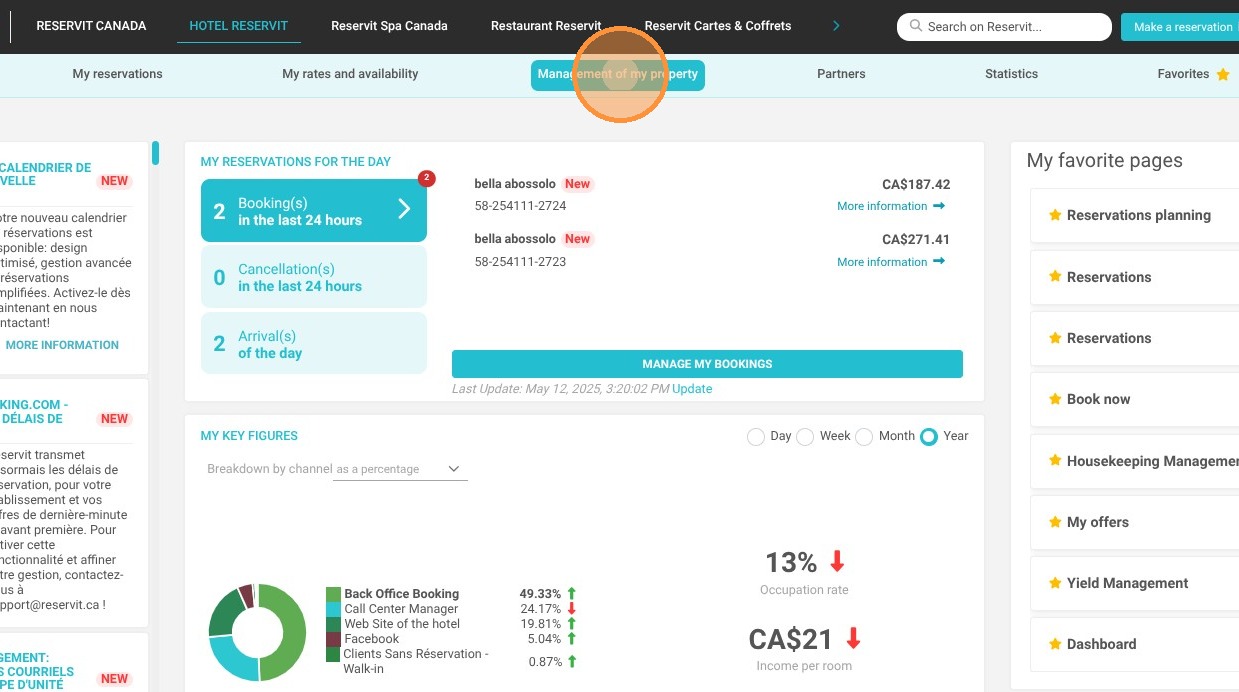Open My rates and availability menu
Image resolution: width=1239 pixels, height=692 pixels.
[x=350, y=74]
